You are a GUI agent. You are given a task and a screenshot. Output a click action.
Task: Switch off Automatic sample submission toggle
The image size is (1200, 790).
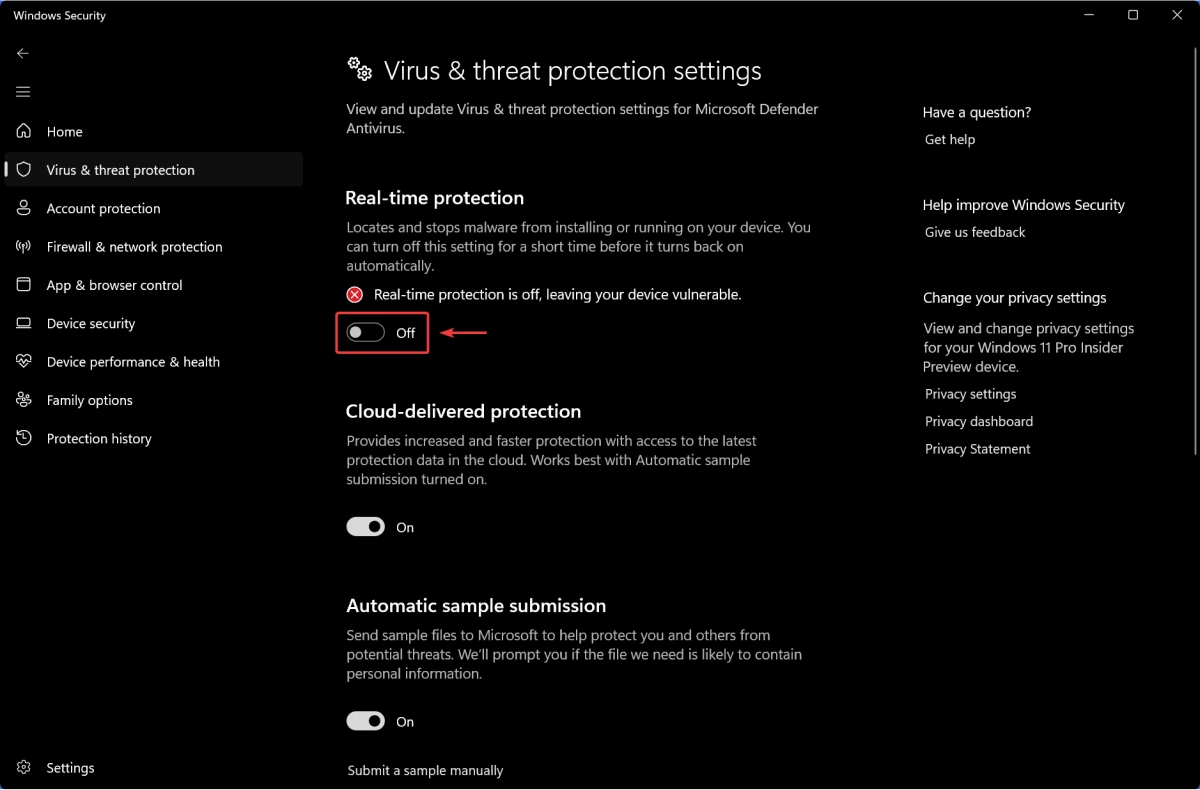coord(365,721)
